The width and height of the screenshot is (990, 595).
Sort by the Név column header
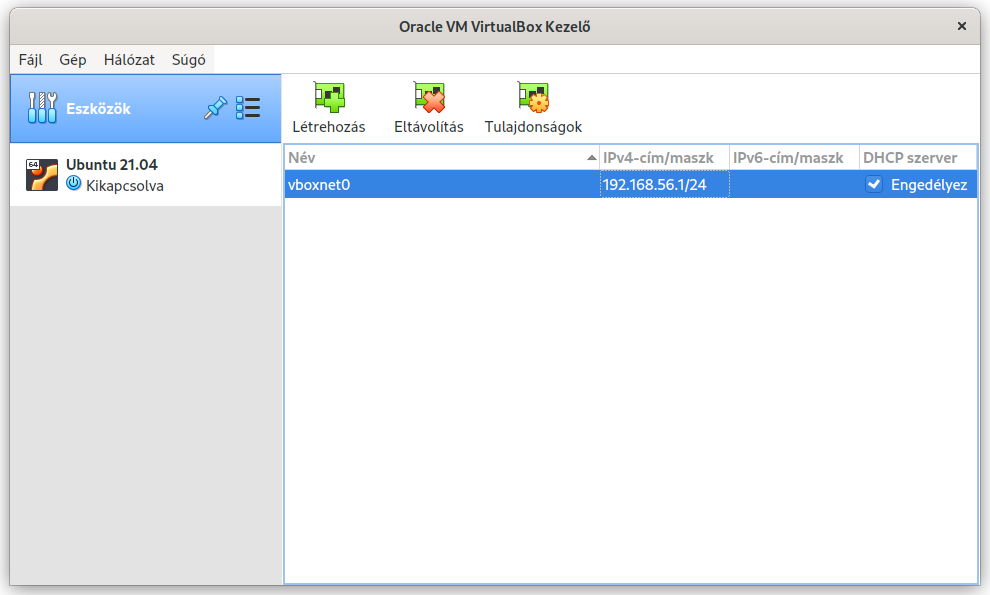[x=442, y=158]
